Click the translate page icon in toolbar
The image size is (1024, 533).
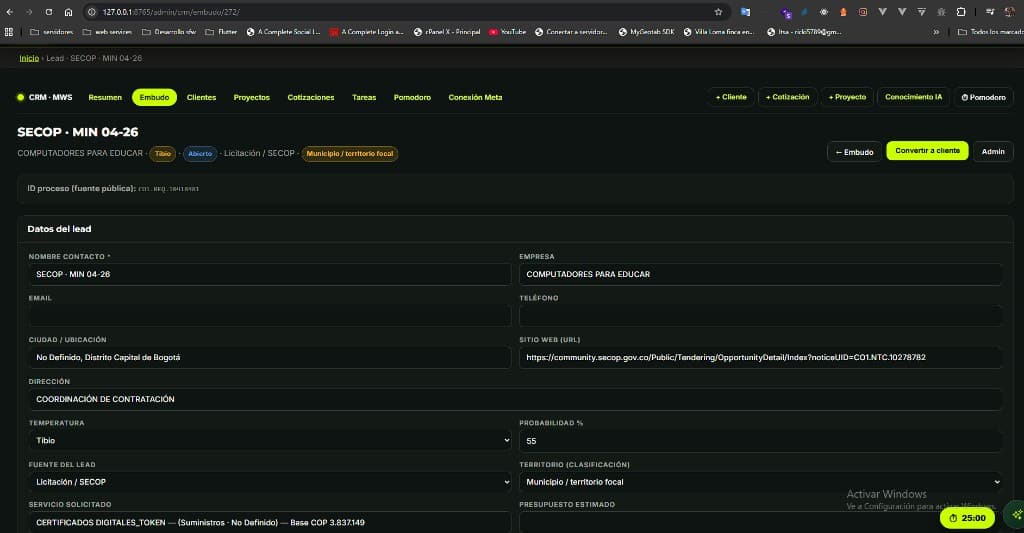[745, 12]
